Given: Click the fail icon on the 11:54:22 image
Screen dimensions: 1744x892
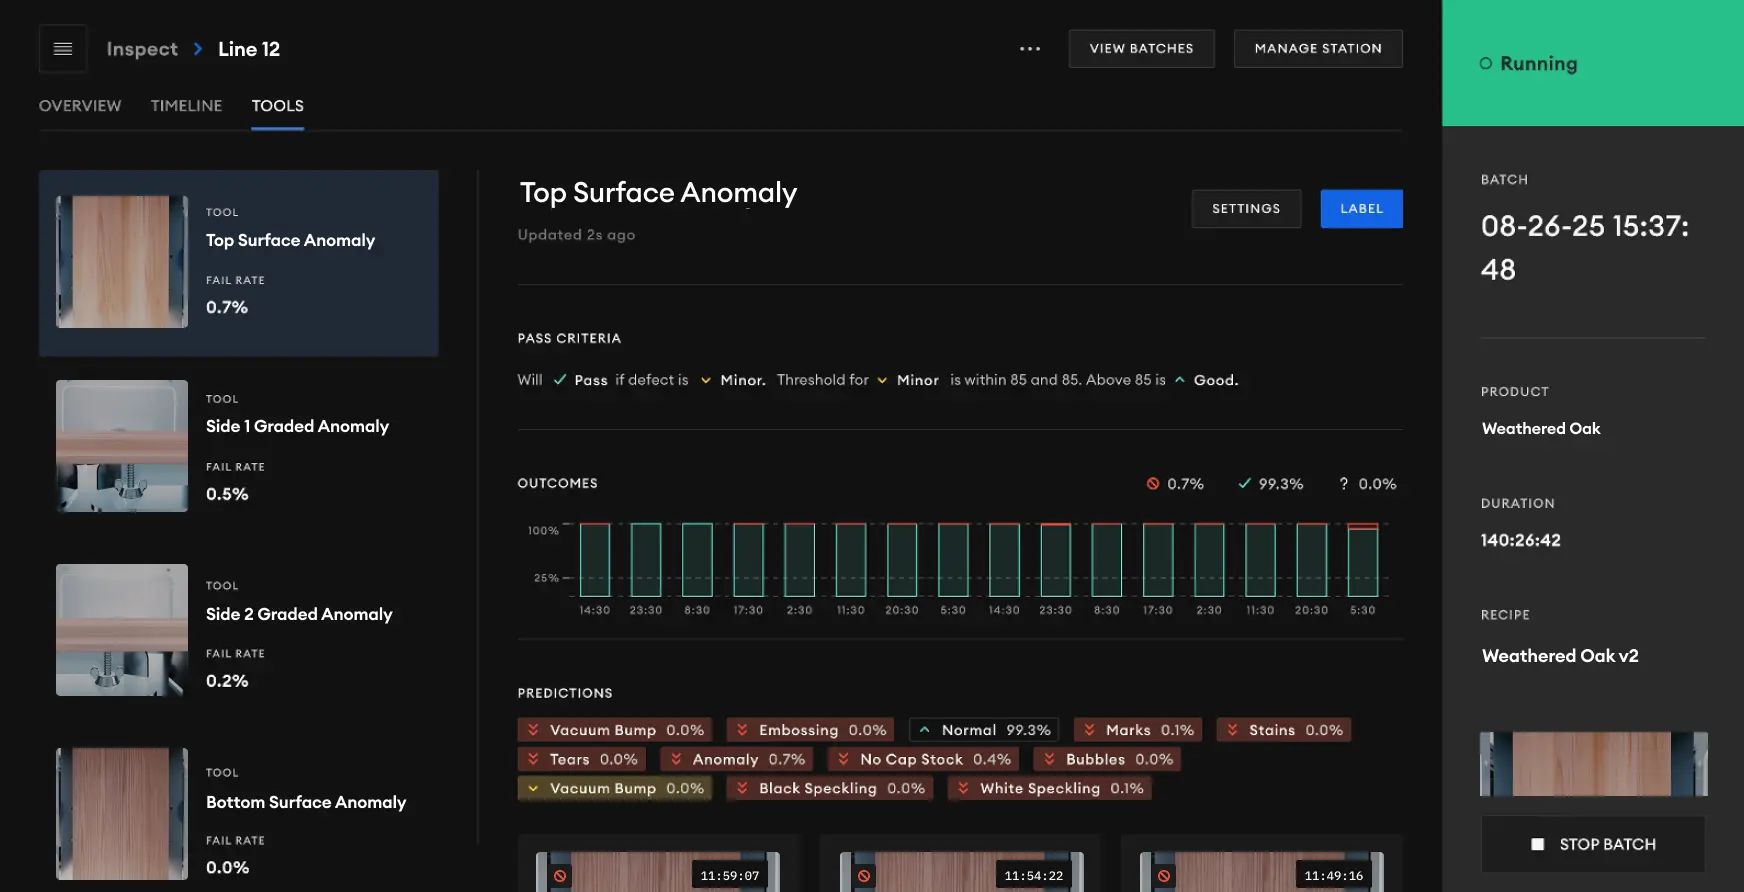Looking at the screenshot, I should click(864, 876).
